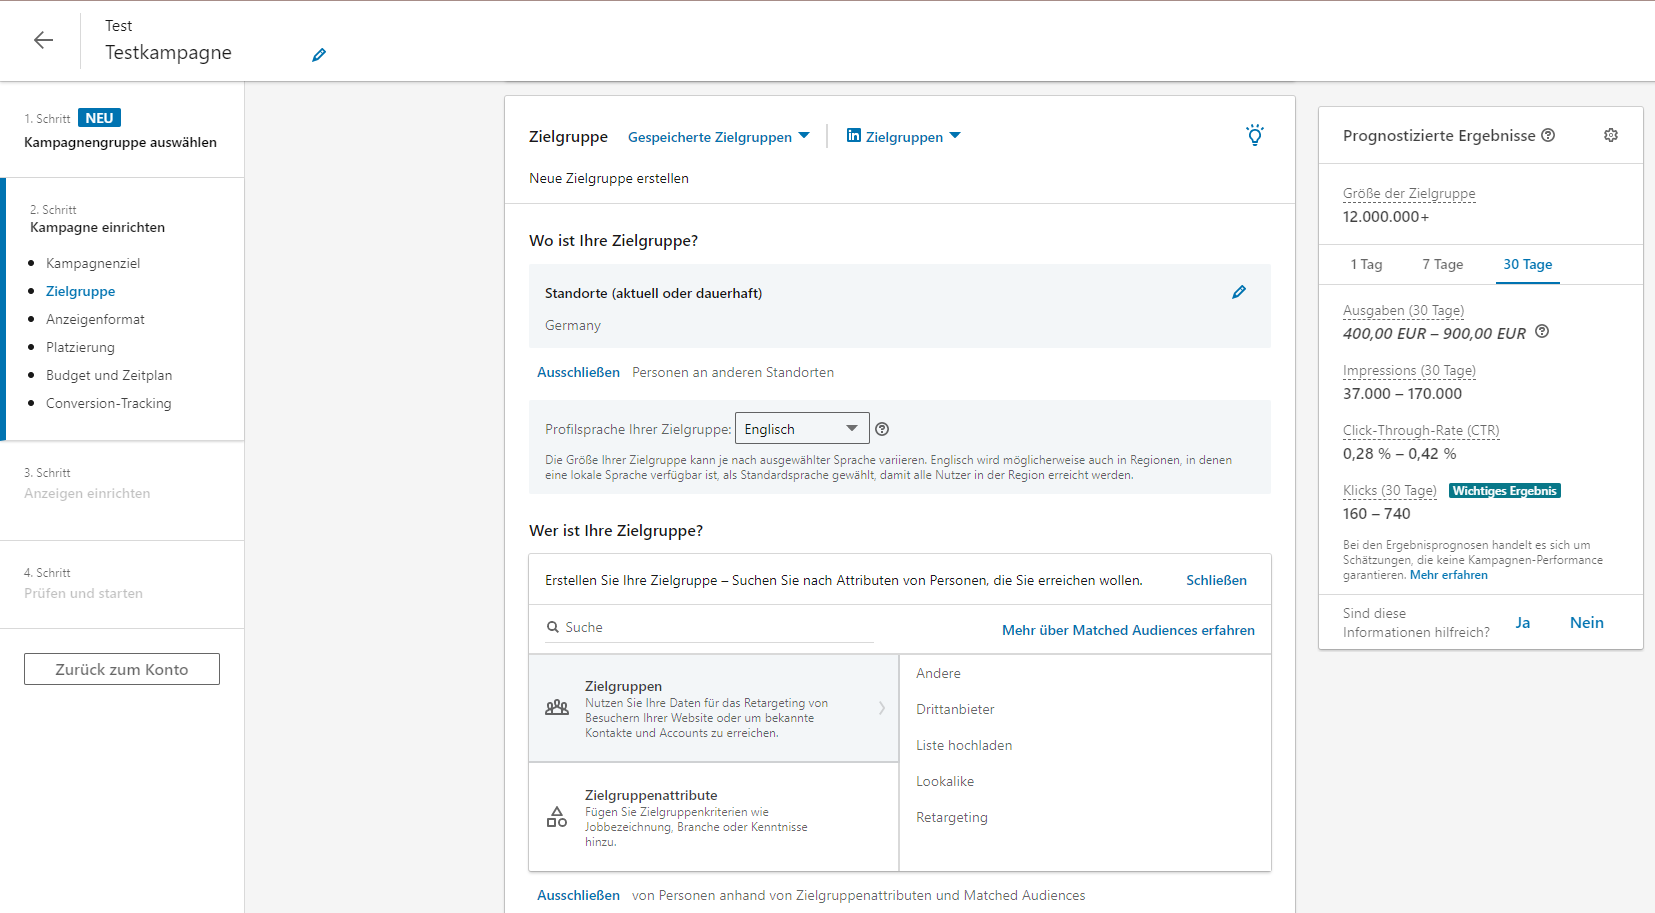This screenshot has height=913, width=1655.
Task: Open Mehr über Matched Audiences erfahren
Action: pyautogui.click(x=1128, y=630)
